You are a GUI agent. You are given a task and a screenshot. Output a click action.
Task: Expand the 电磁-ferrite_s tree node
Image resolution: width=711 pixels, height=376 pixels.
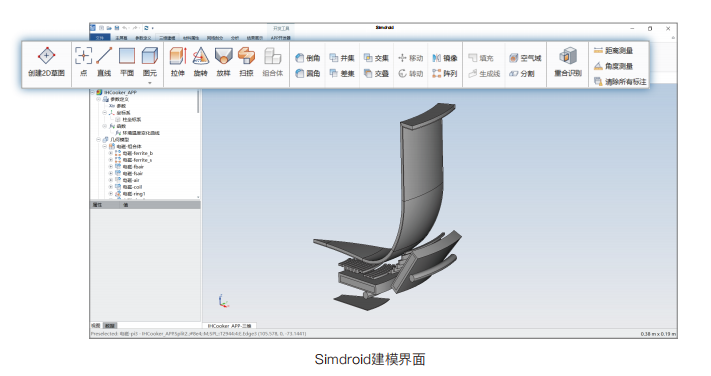(111, 160)
